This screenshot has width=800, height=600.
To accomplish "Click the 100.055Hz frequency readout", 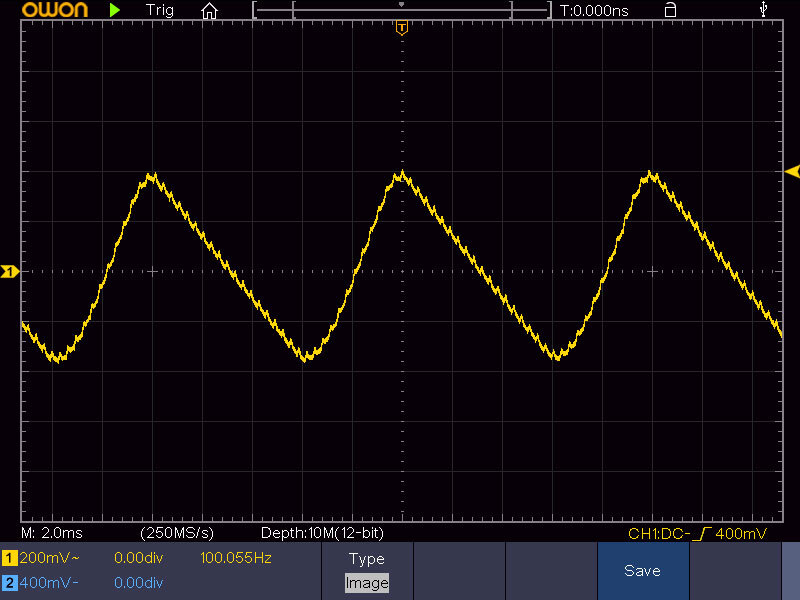I will point(236,557).
